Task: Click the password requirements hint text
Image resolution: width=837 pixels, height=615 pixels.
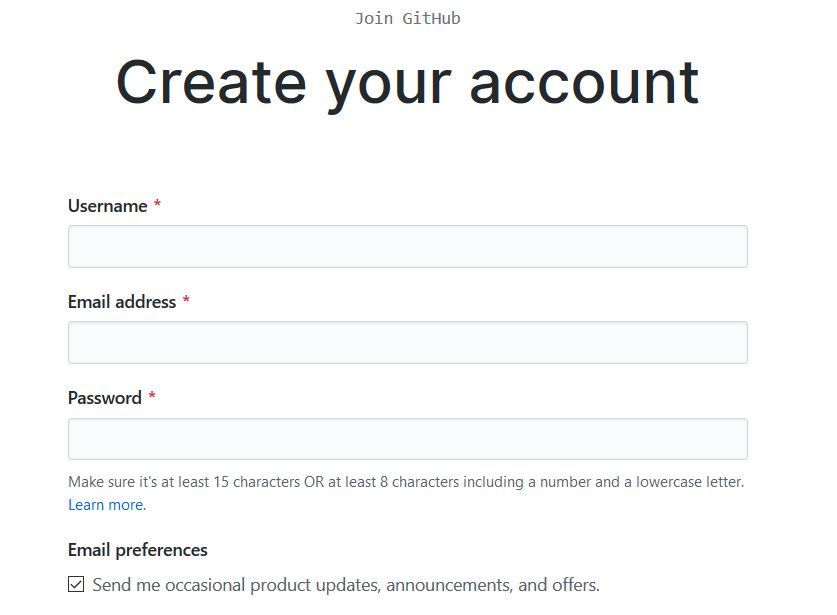Action: 406,482
